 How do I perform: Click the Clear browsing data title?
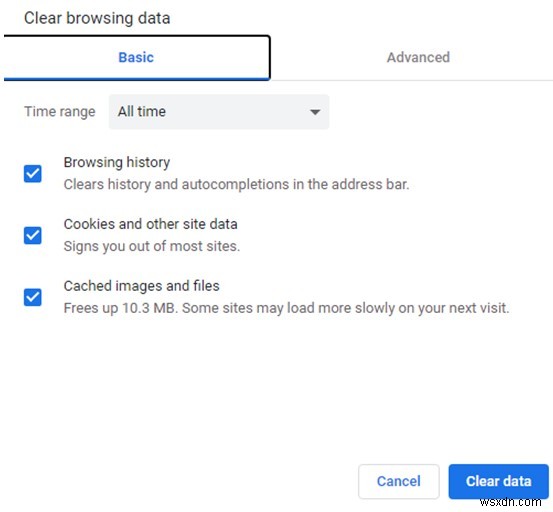[x=97, y=18]
